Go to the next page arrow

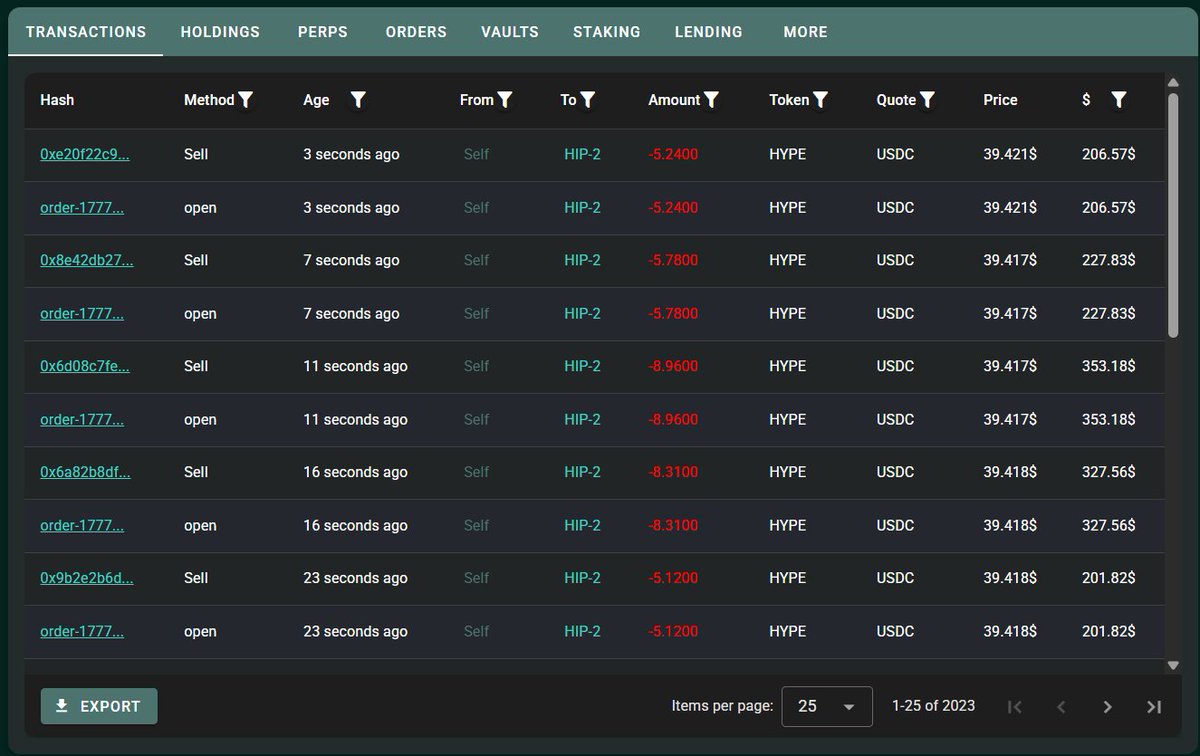pyautogui.click(x=1107, y=707)
